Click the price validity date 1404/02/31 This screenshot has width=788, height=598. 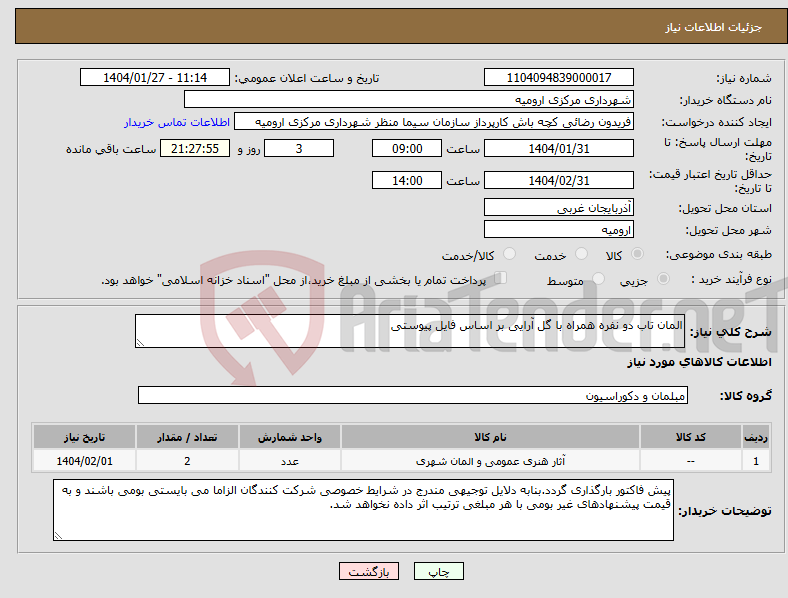point(559,180)
